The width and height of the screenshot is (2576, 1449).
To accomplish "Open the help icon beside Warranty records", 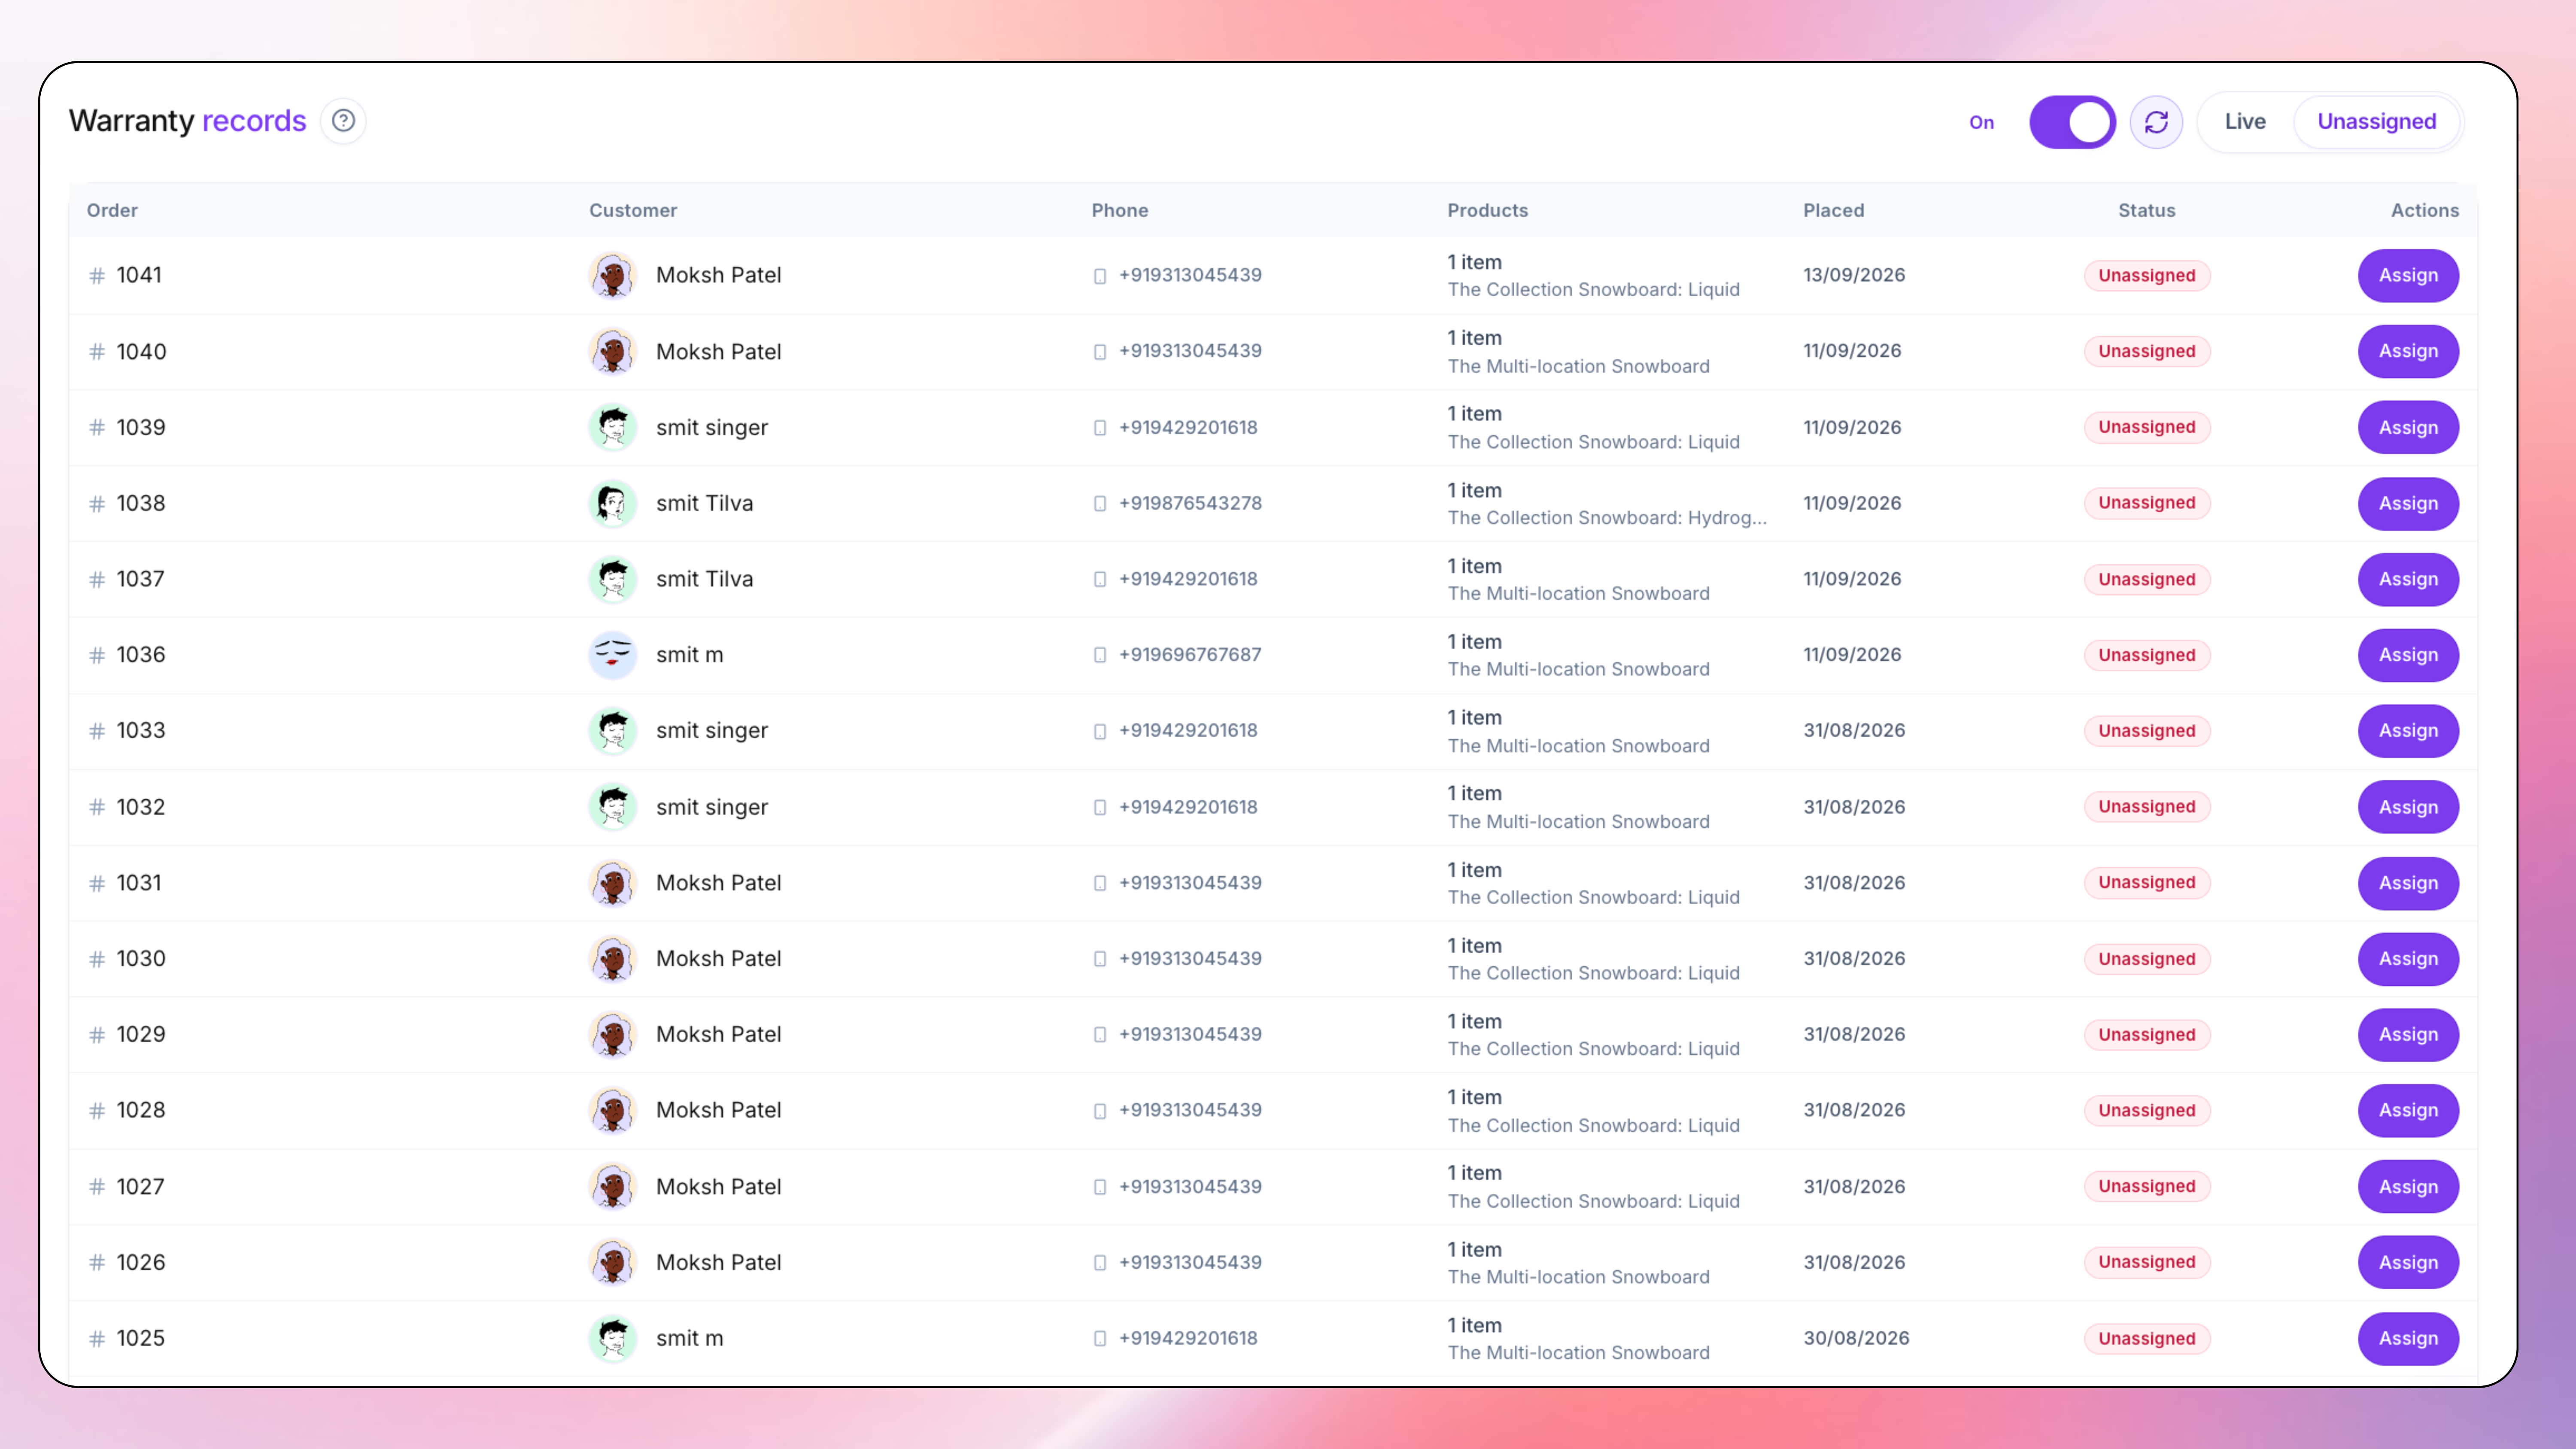I will coord(343,121).
